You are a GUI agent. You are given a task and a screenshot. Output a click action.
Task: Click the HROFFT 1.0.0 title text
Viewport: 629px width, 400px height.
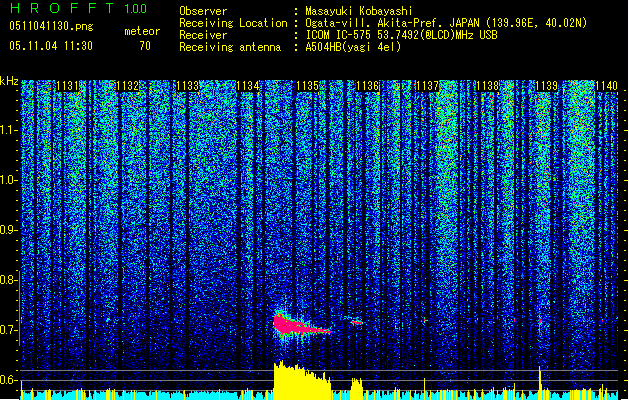[x=79, y=8]
